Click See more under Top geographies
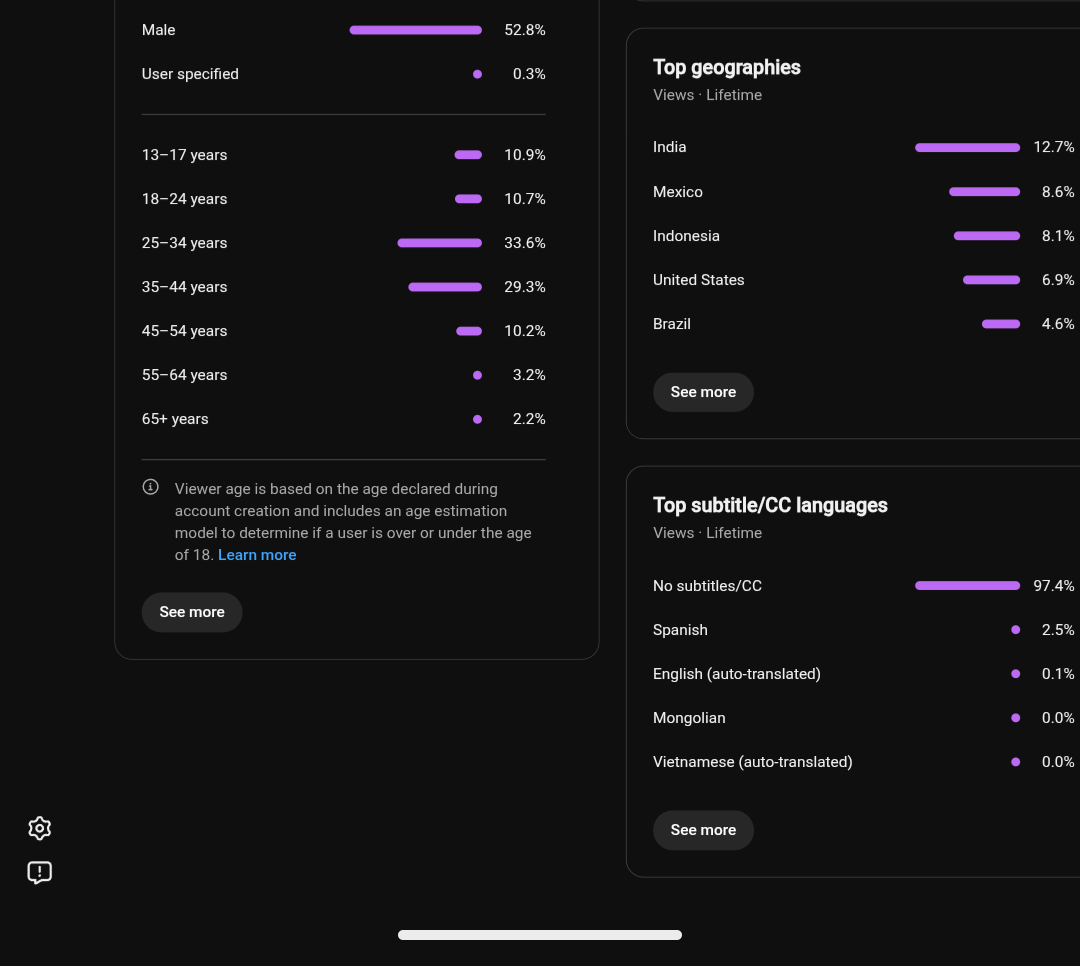Viewport: 1080px width, 966px height. click(x=703, y=392)
